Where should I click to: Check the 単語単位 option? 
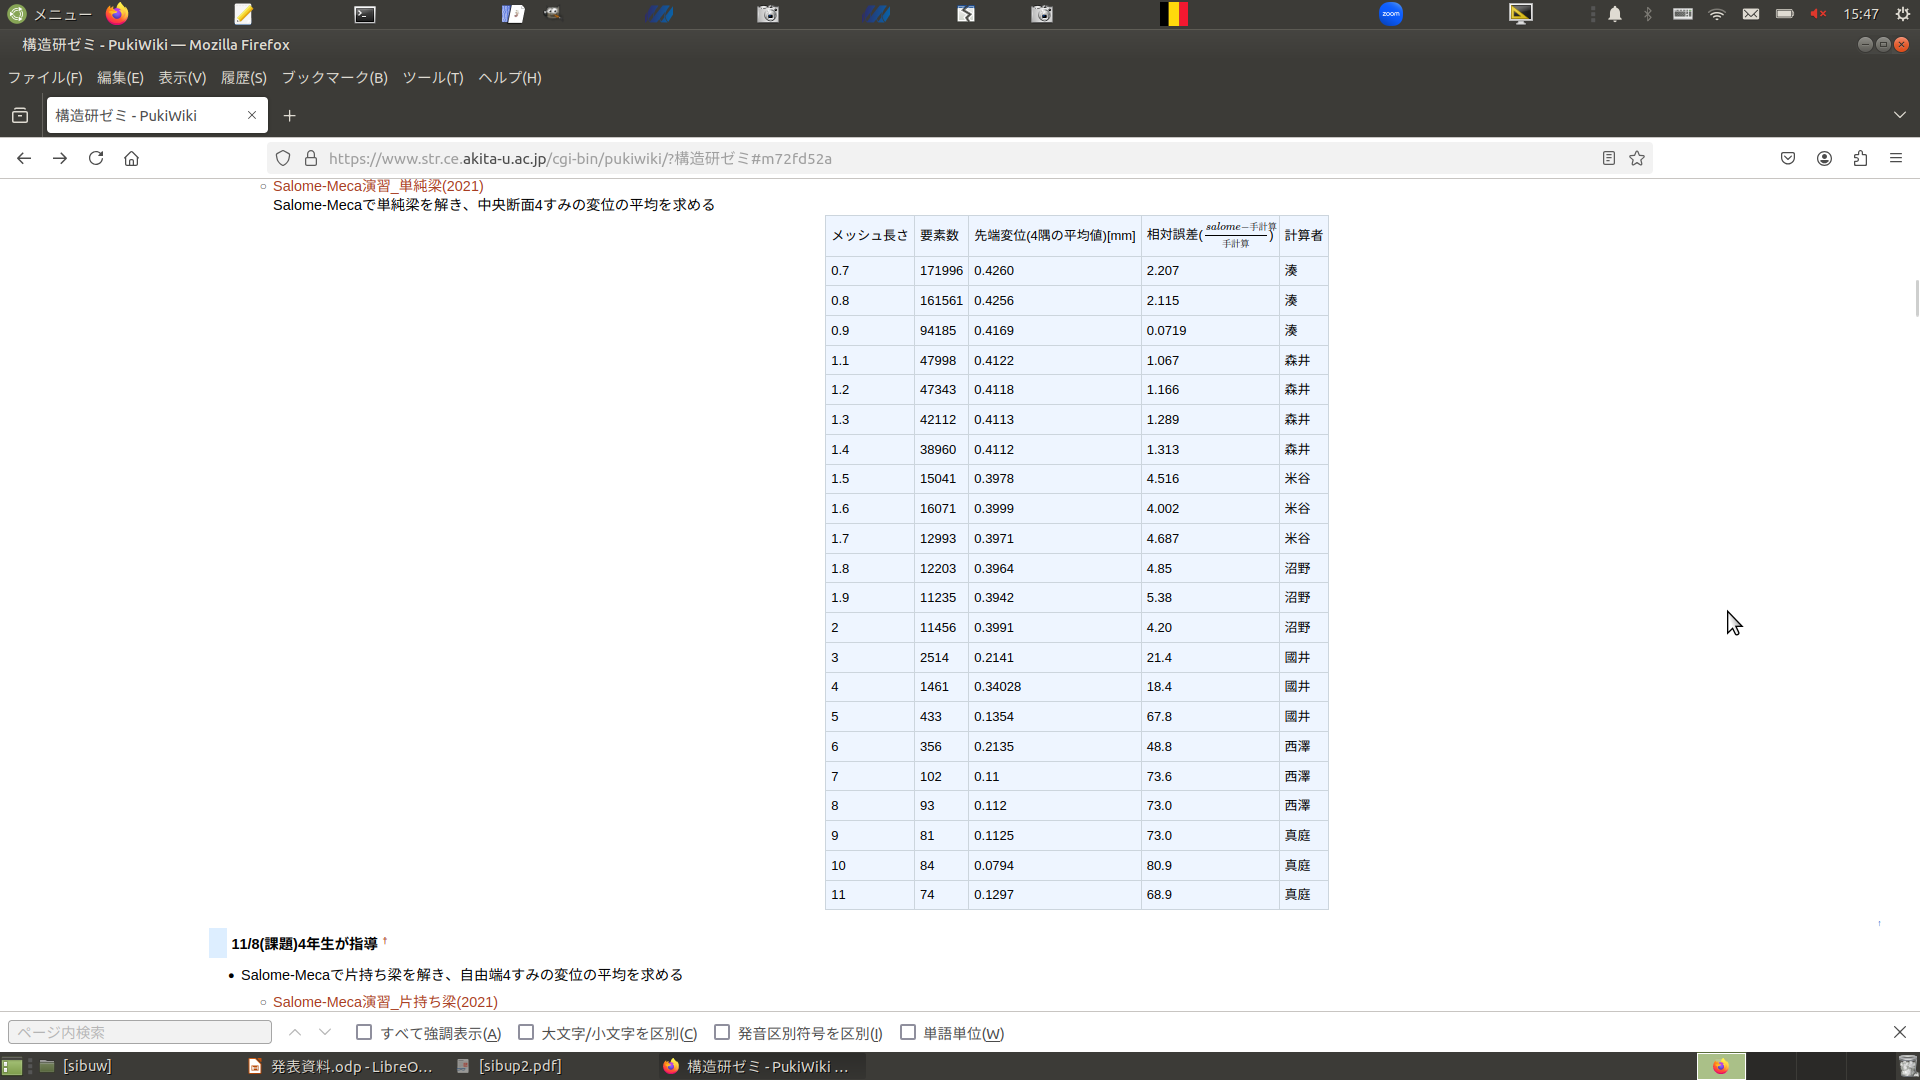click(x=908, y=1032)
